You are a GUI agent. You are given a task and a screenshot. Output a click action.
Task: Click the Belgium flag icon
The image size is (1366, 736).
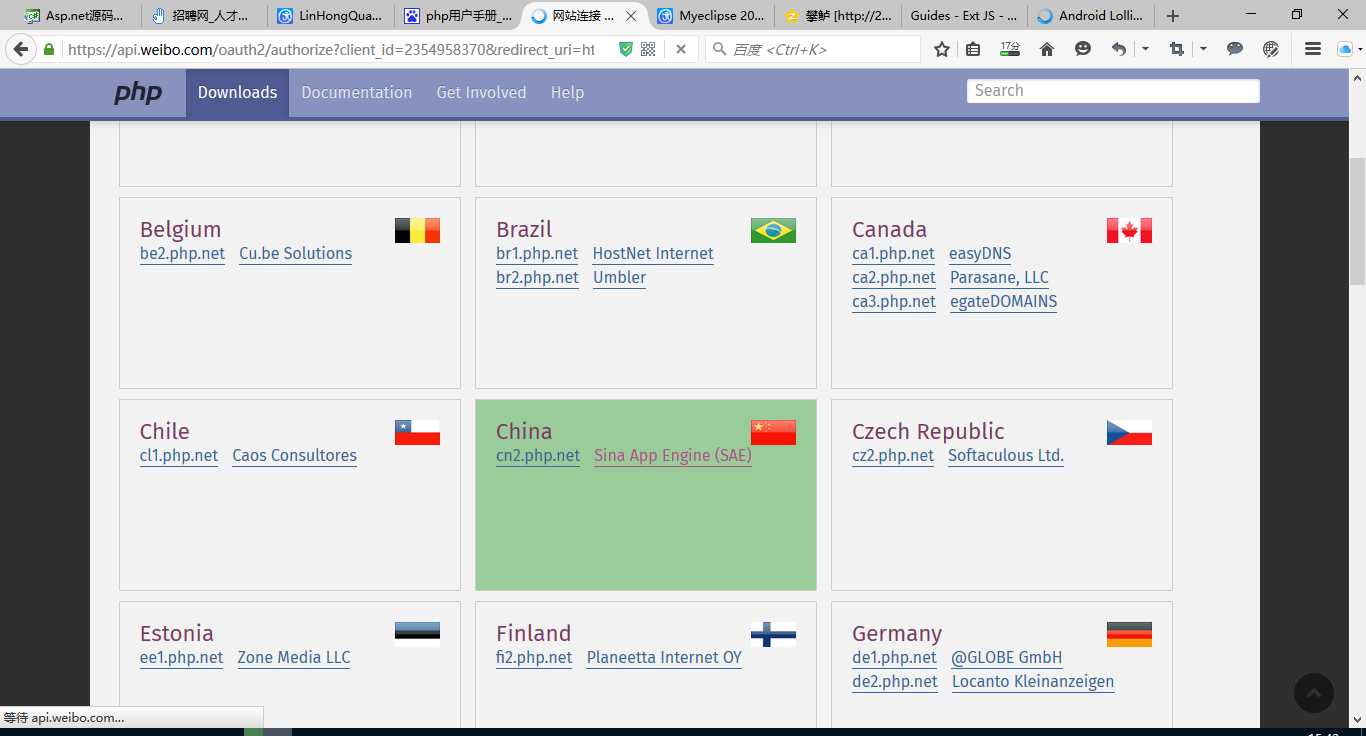[417, 231]
